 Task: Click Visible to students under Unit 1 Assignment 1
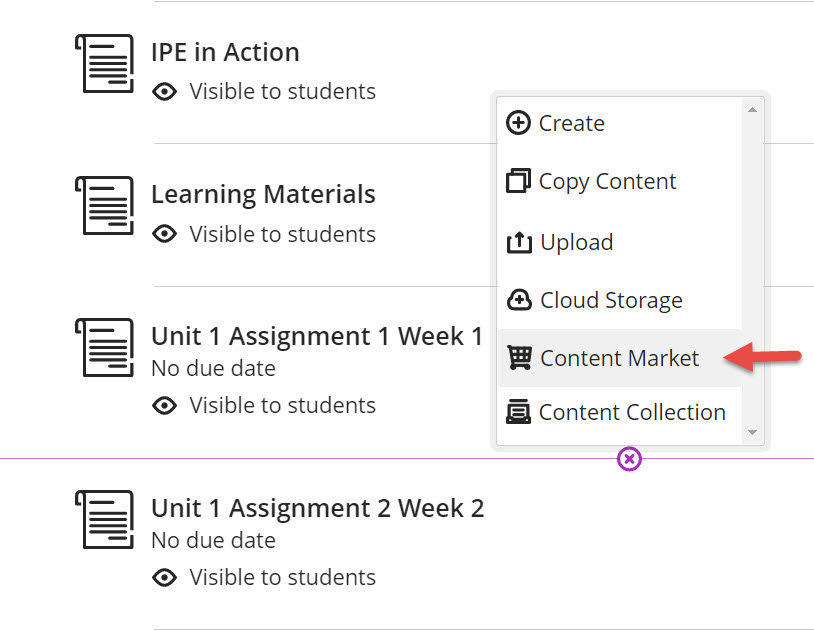(282, 405)
